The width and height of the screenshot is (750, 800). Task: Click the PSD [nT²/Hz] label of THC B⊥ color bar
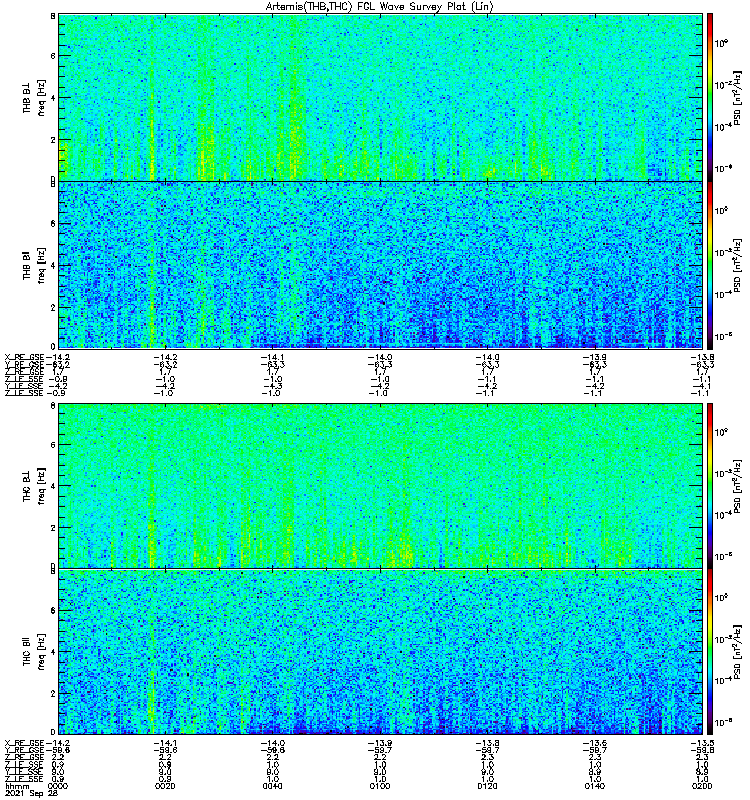pos(737,486)
